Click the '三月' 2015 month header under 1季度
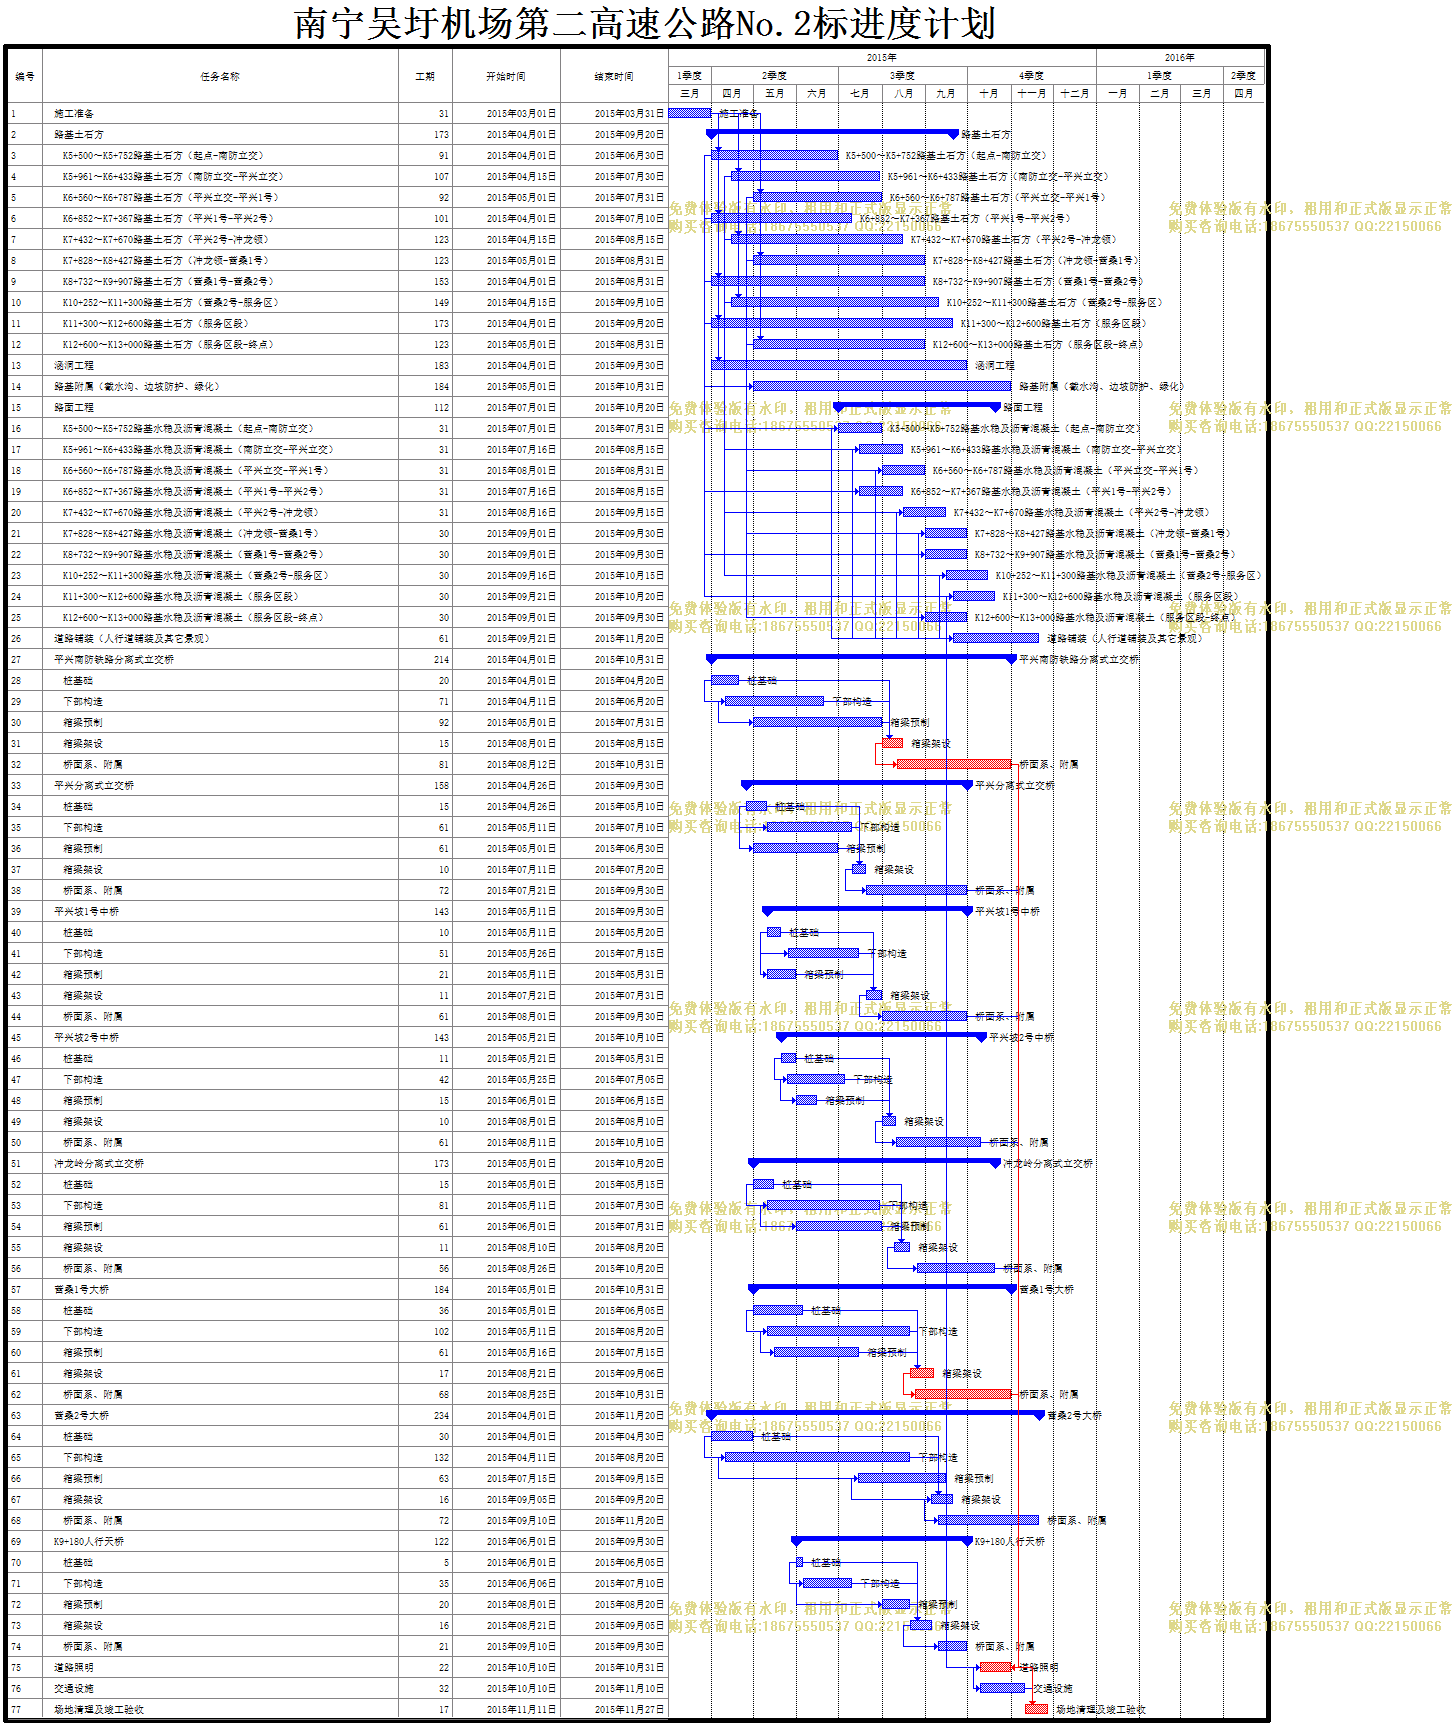The width and height of the screenshot is (1452, 1724). [690, 94]
